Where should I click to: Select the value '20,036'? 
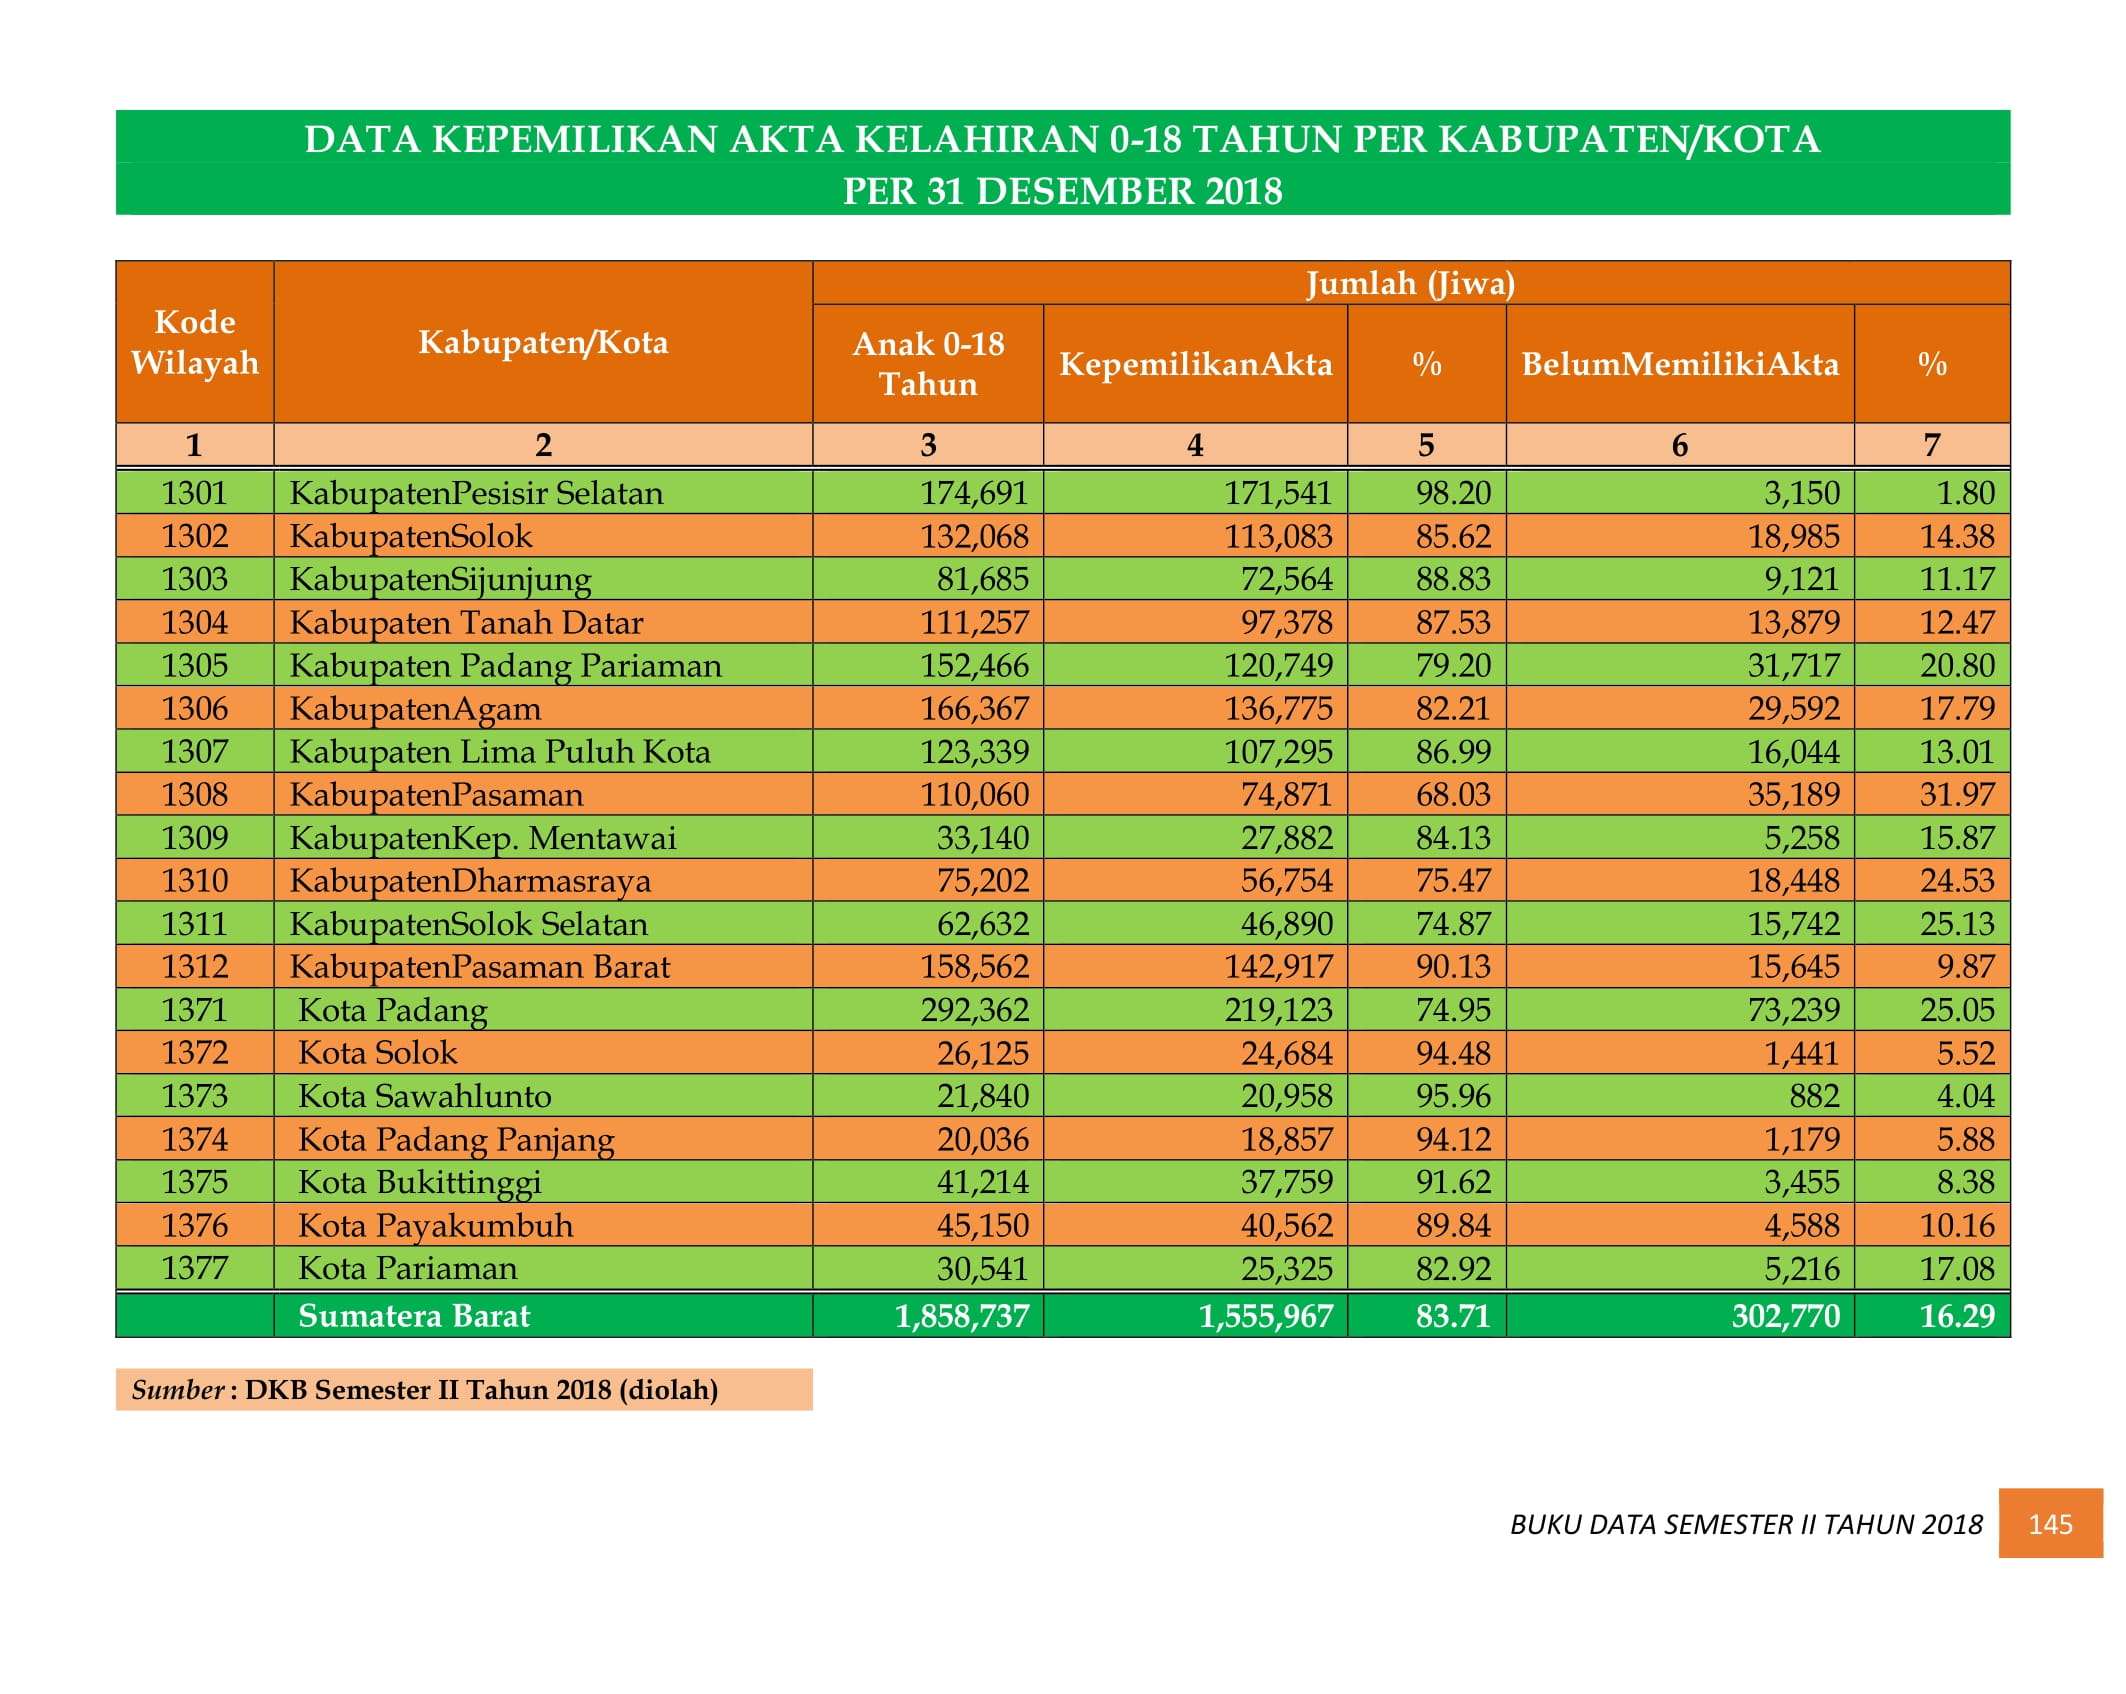(x=982, y=1138)
